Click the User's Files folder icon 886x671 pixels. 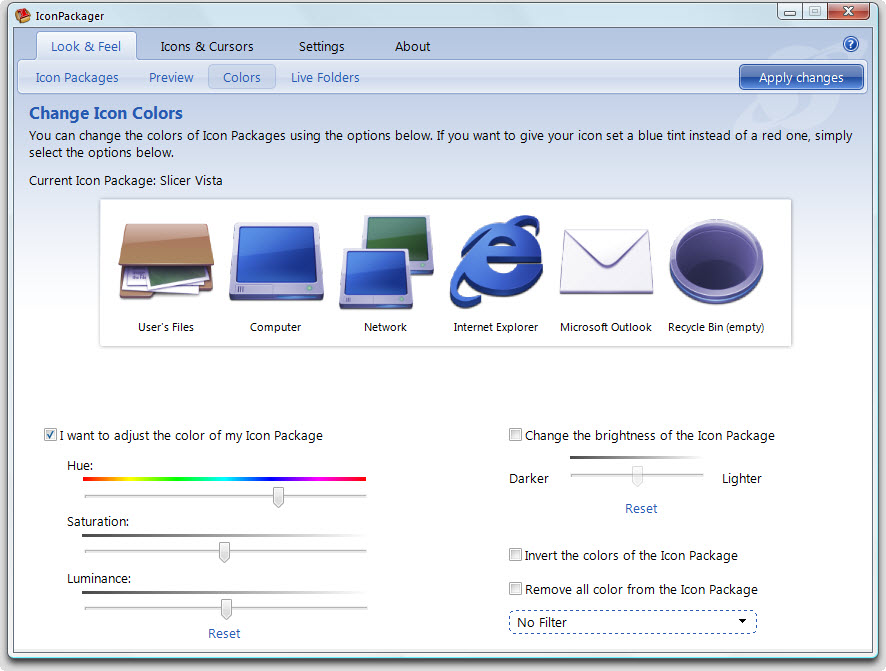166,260
